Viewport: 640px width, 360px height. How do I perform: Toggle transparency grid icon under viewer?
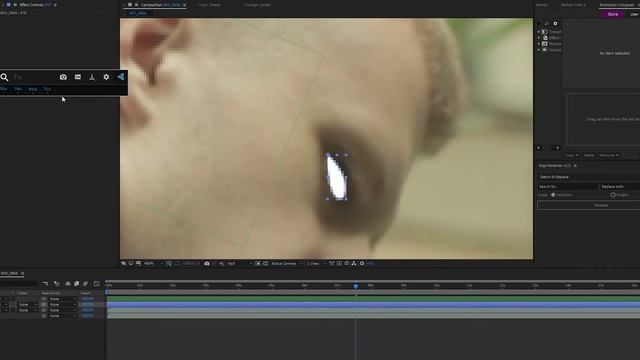coord(265,264)
